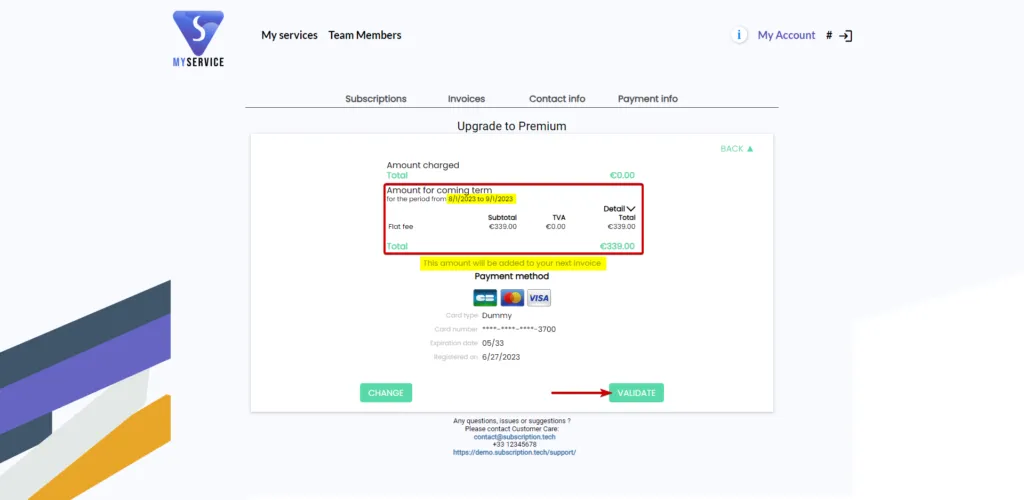Select the Mastercard icon

tap(512, 298)
